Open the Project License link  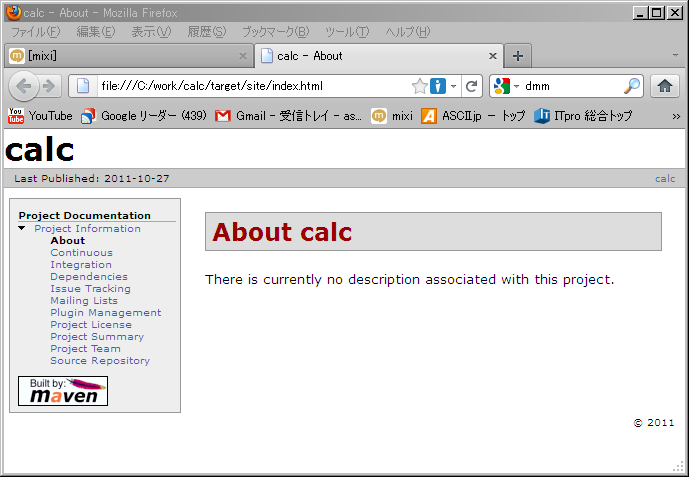91,325
